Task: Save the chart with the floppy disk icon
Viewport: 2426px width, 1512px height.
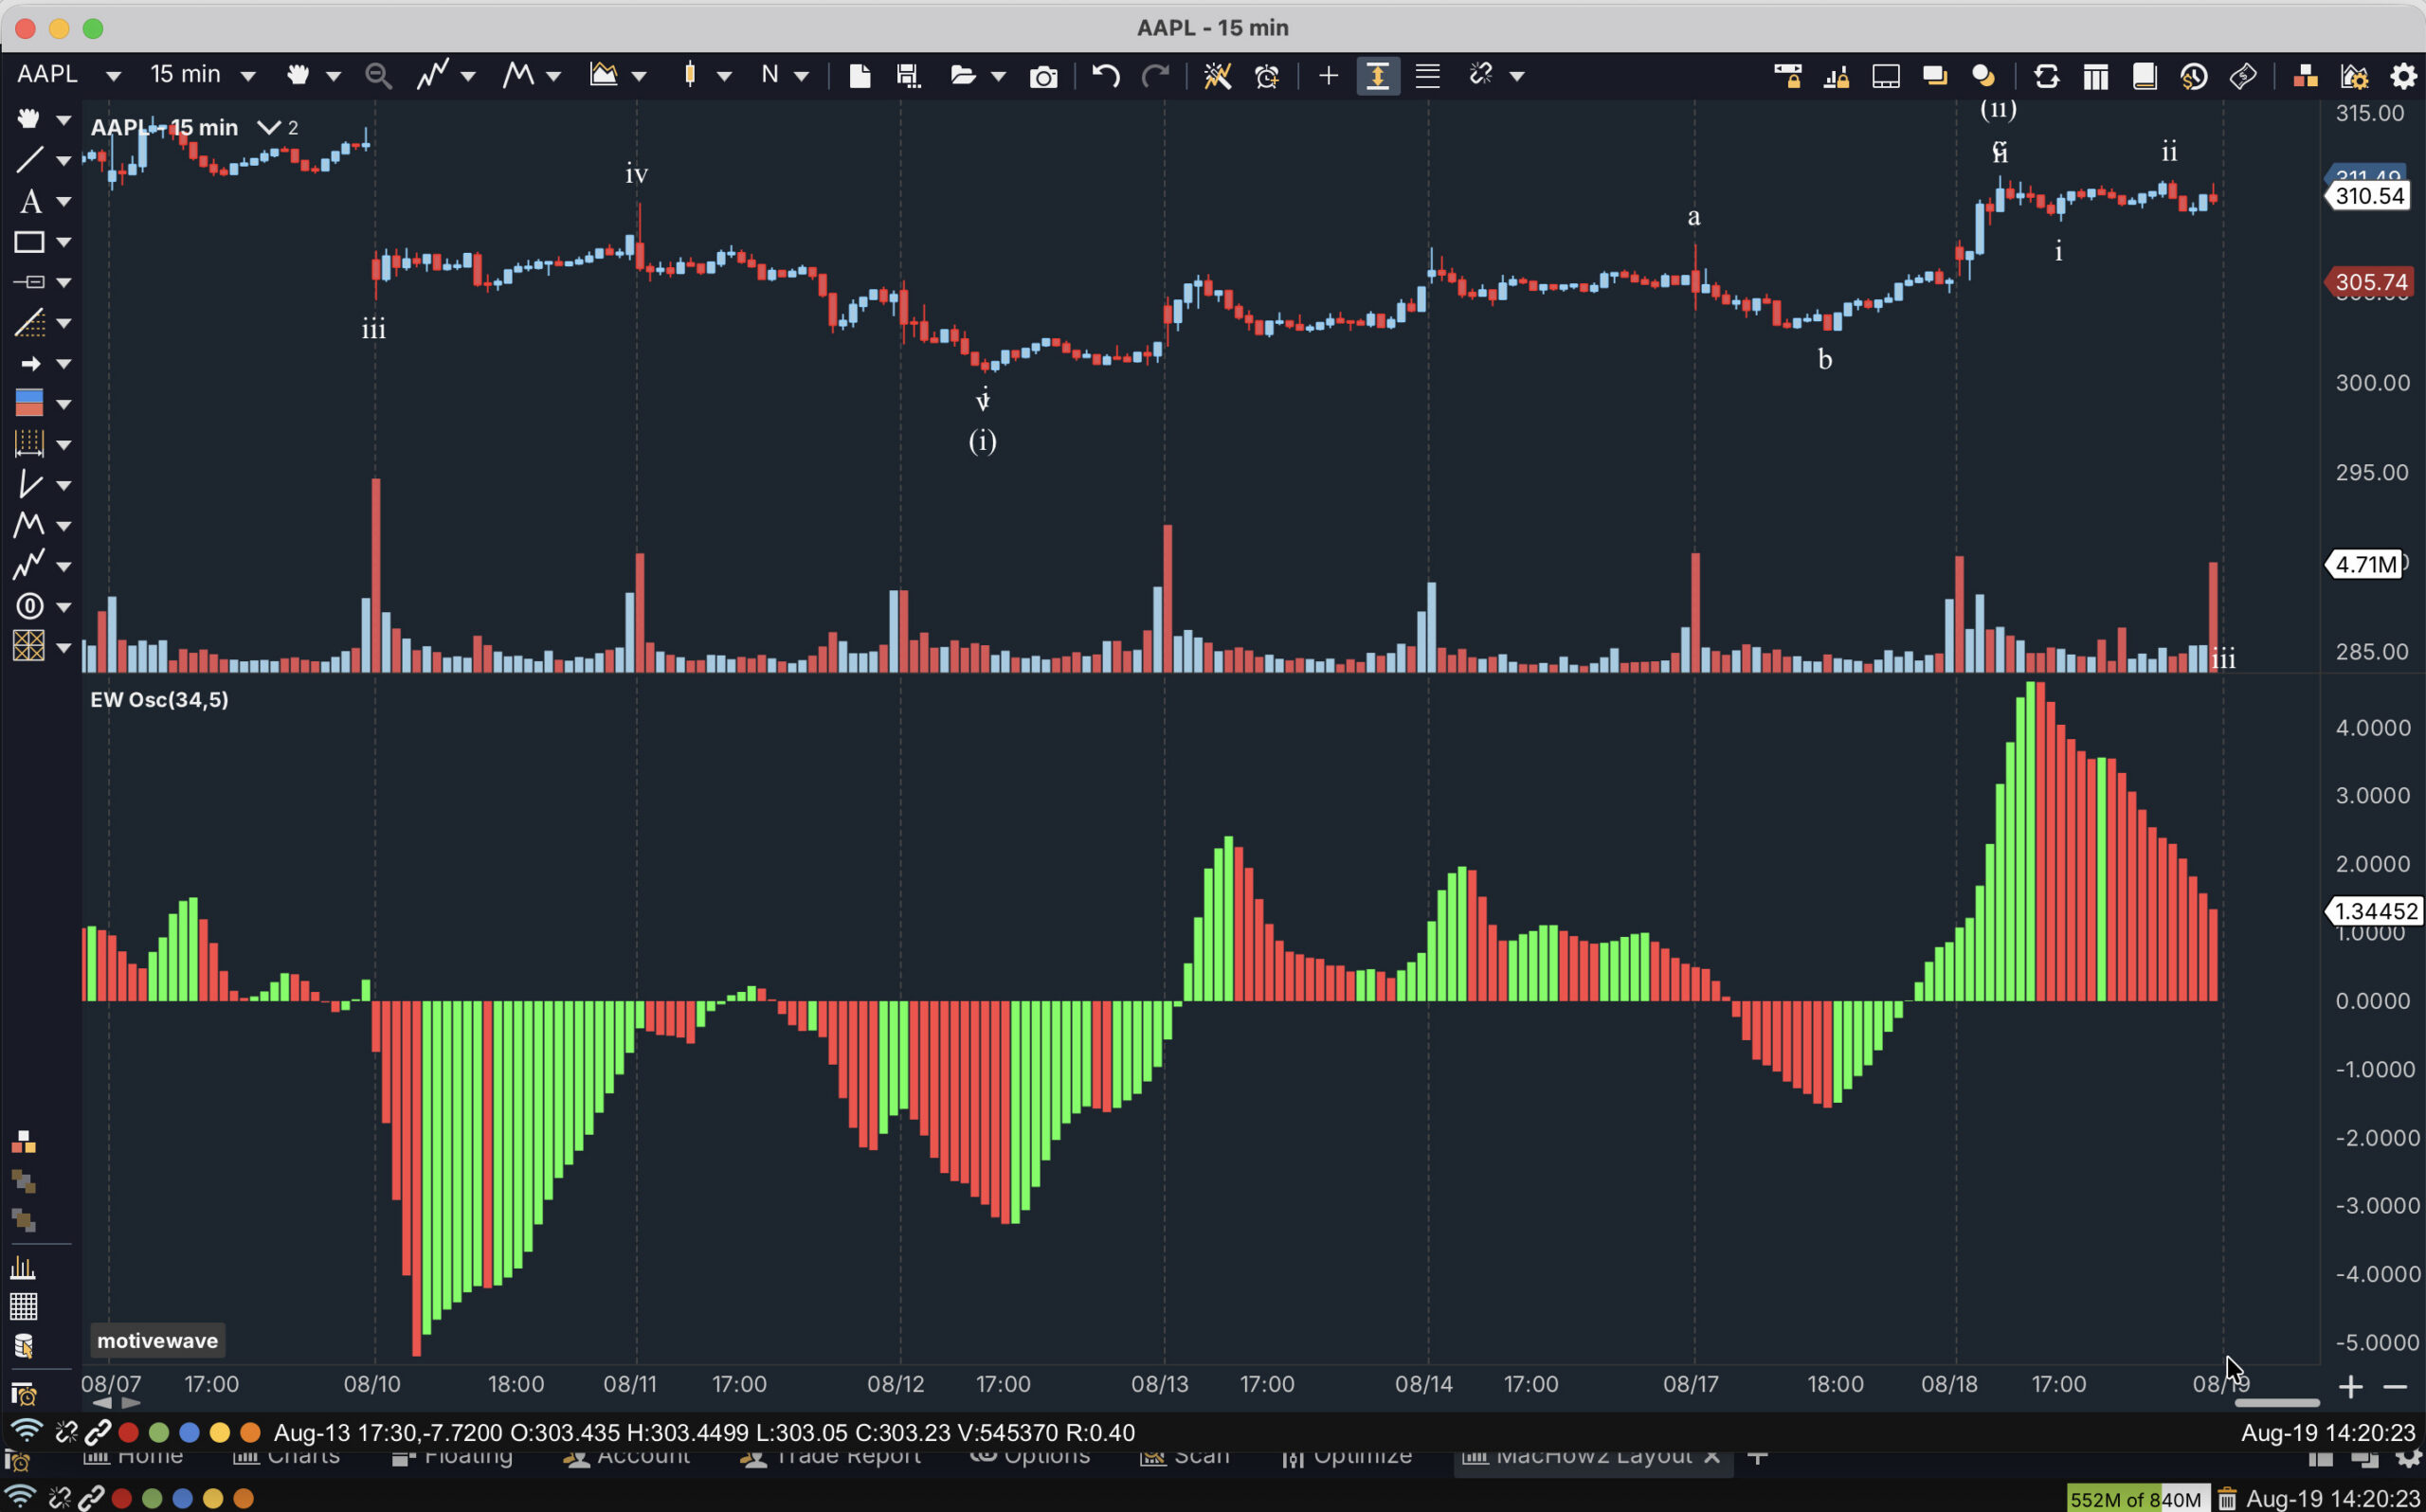Action: point(908,76)
